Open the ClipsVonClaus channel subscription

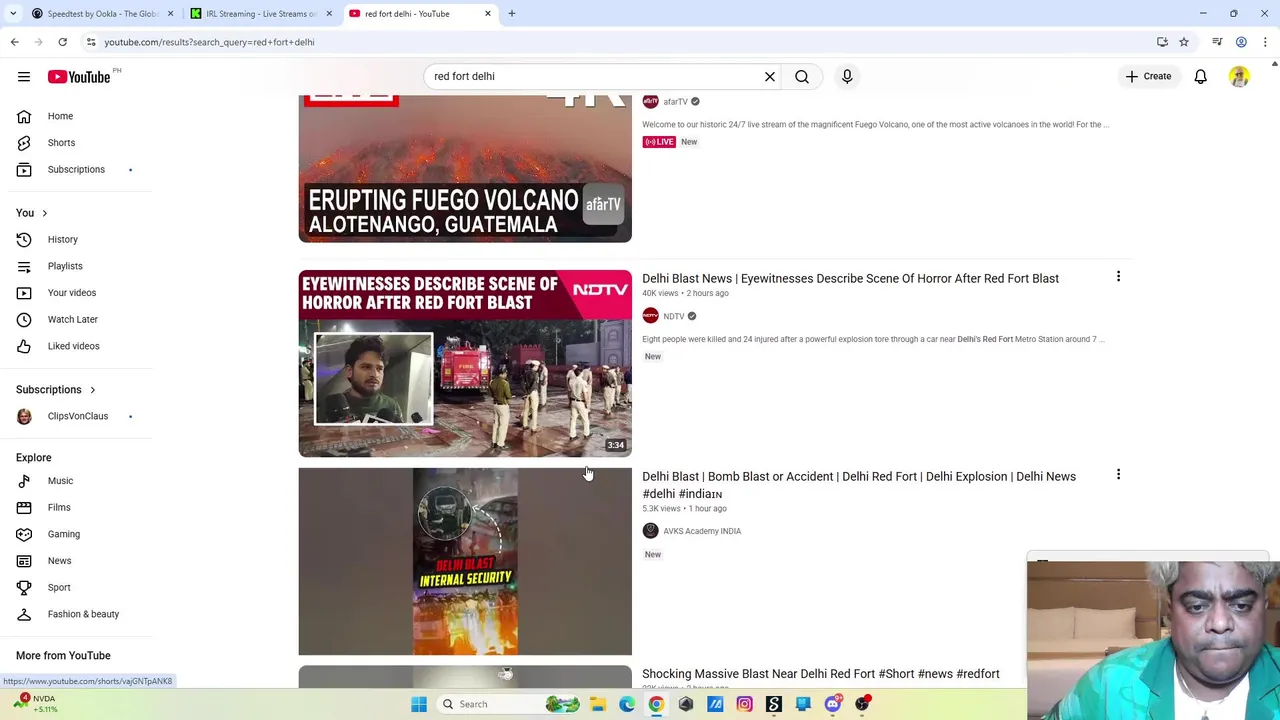click(76, 416)
